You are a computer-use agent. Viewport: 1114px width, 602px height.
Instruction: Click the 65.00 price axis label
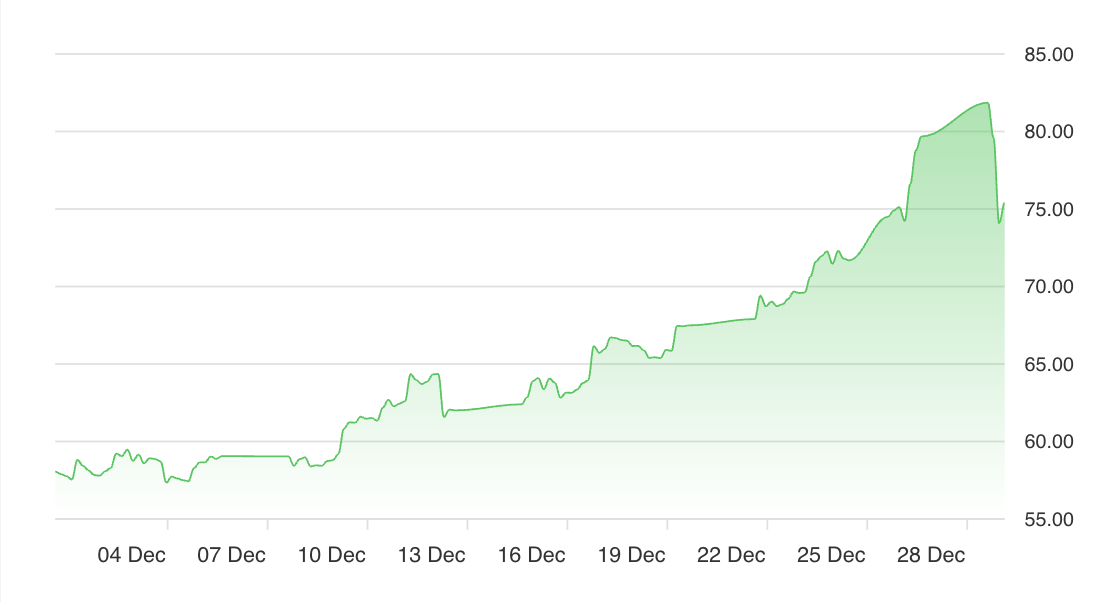tap(1049, 364)
